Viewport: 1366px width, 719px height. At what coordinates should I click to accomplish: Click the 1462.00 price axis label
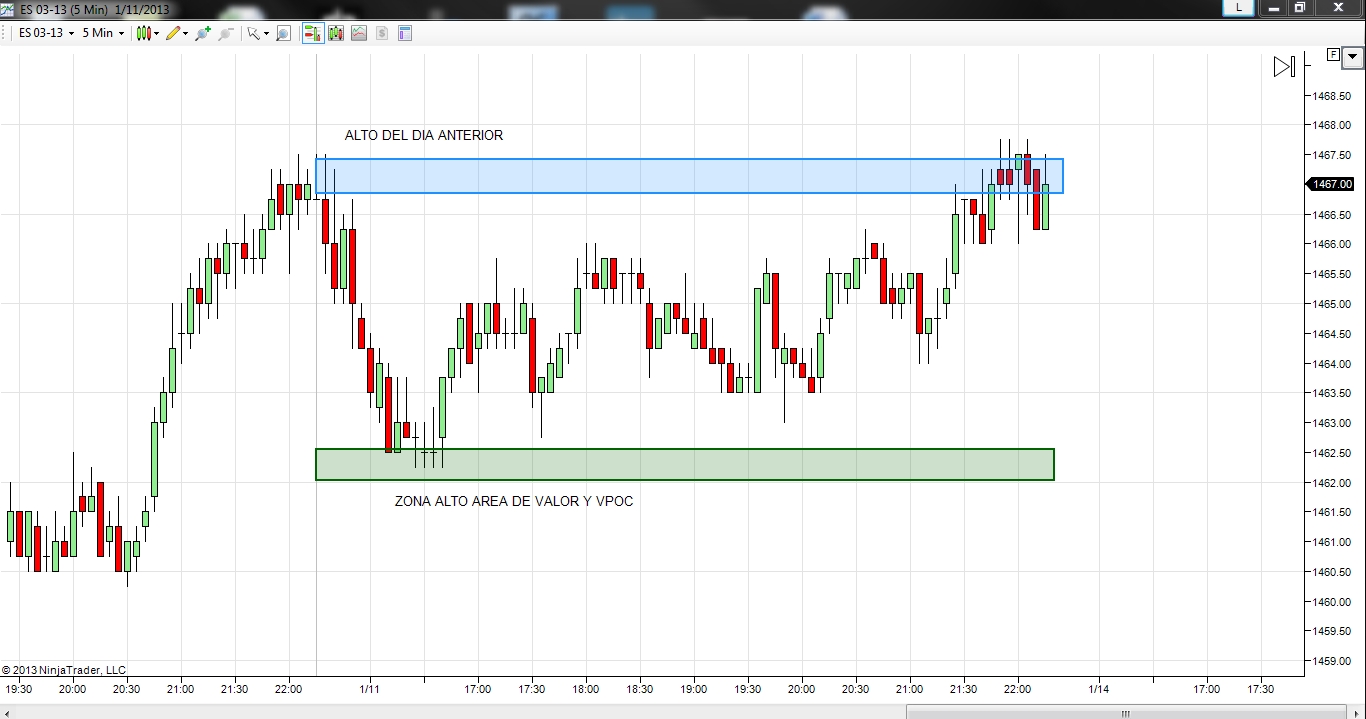click(x=1331, y=483)
